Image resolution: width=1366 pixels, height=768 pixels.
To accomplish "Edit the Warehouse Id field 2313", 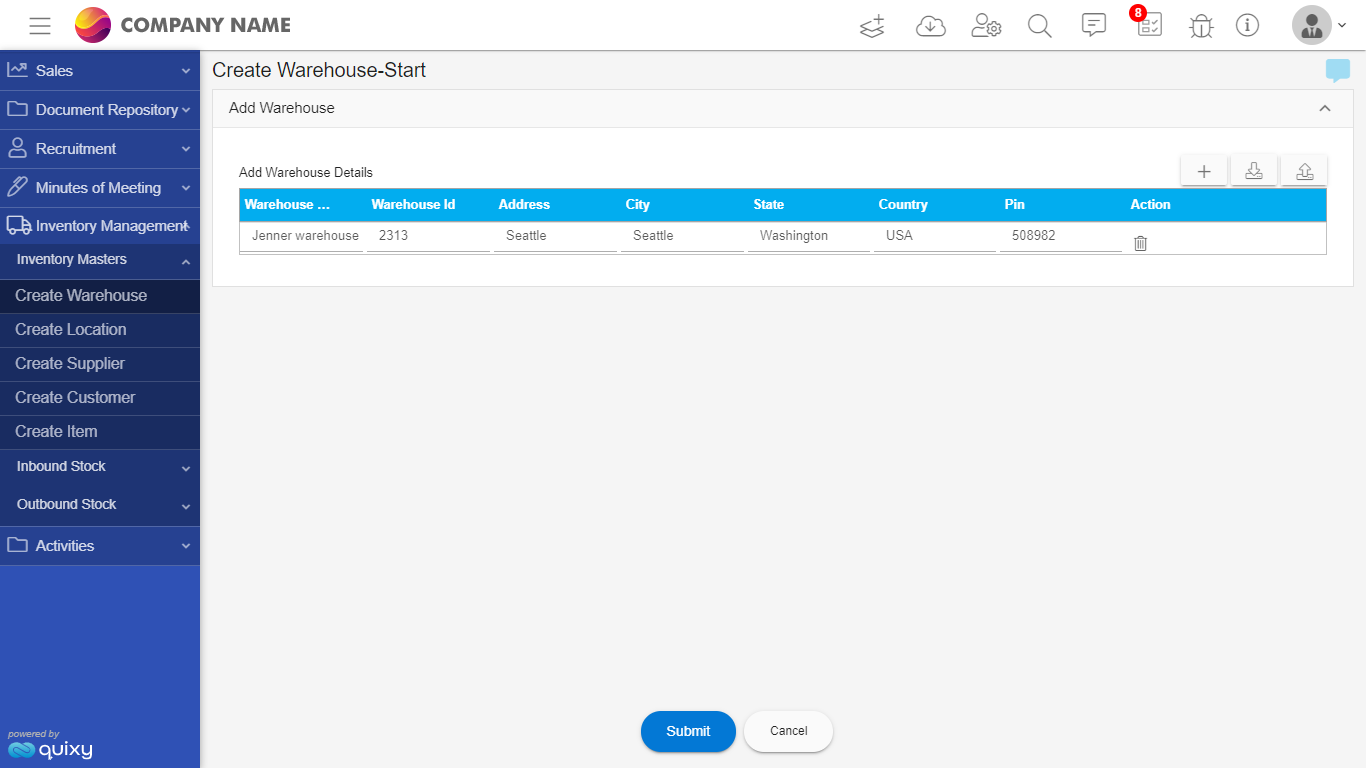I will (428, 237).
